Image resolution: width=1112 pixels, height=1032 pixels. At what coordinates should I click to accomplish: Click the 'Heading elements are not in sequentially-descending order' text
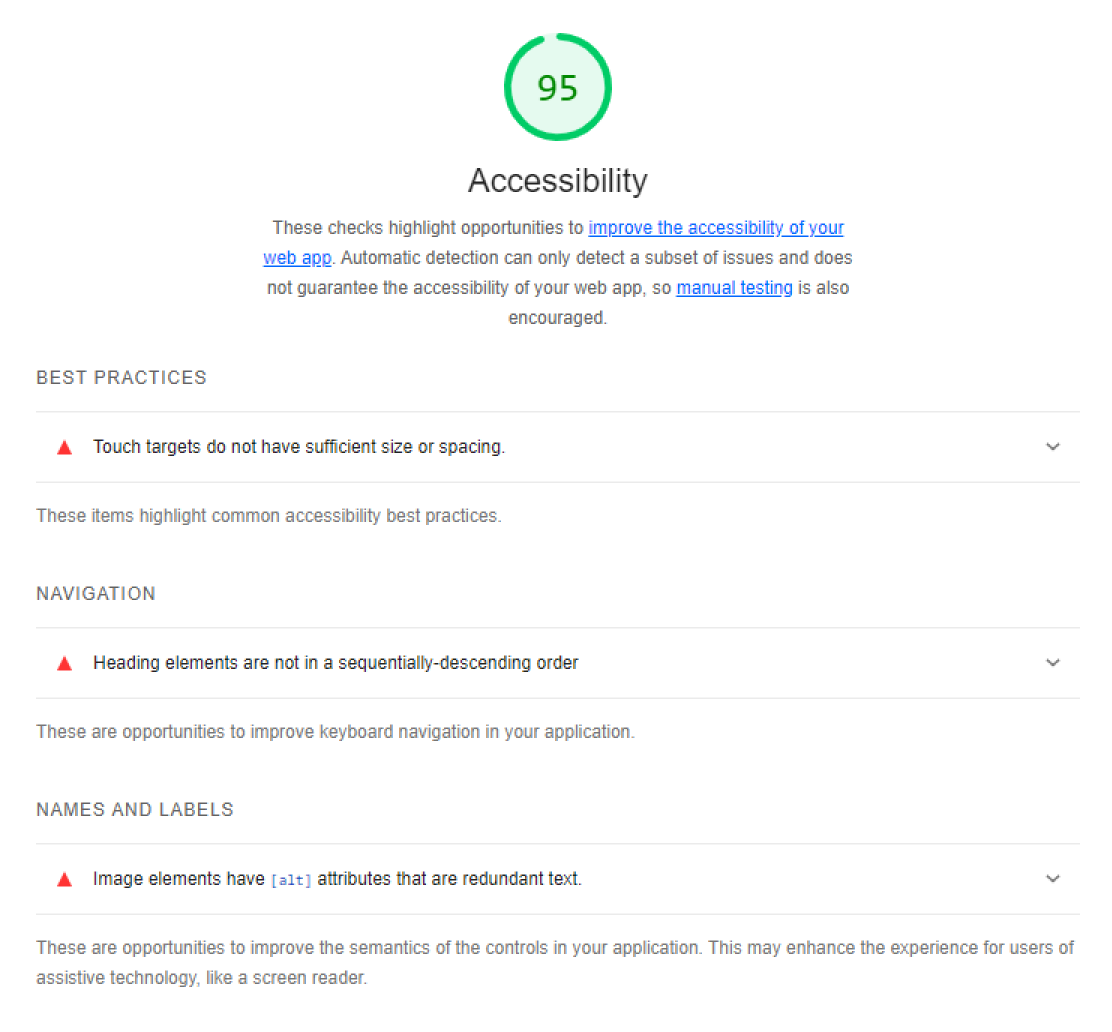336,663
